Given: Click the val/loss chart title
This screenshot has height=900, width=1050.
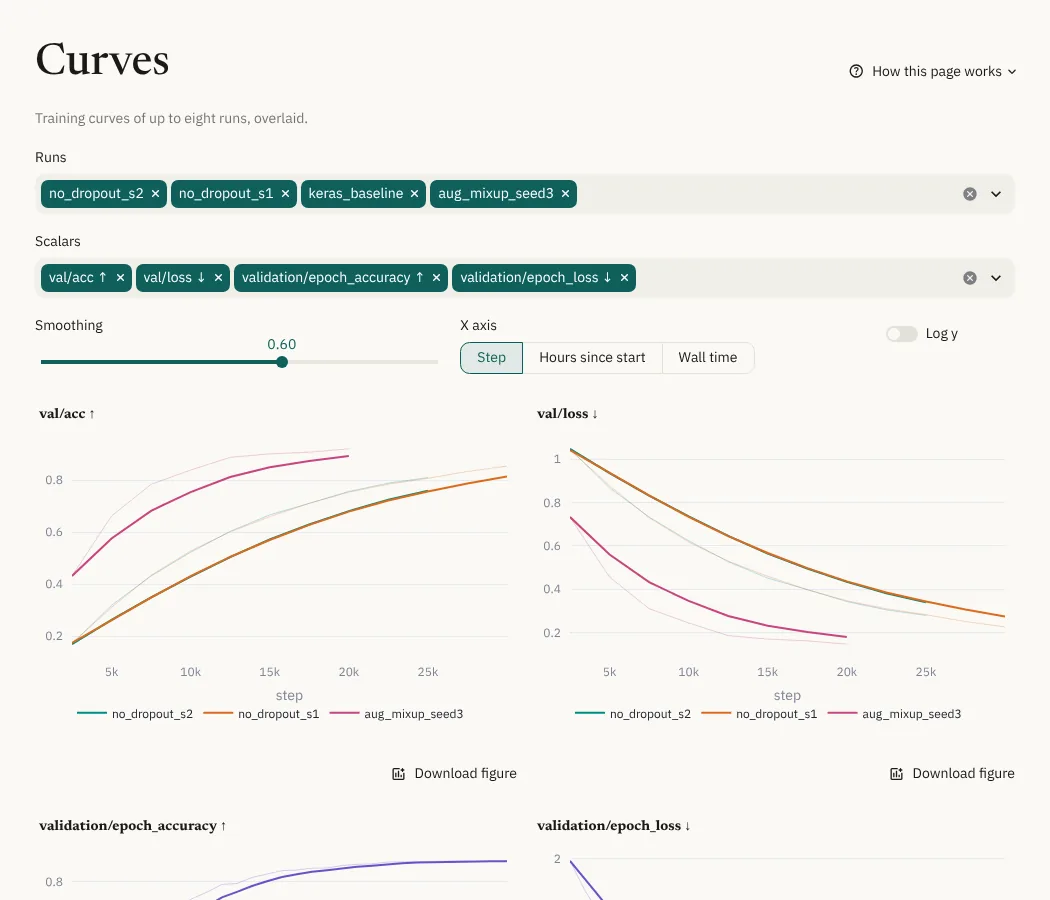Looking at the screenshot, I should click(567, 414).
